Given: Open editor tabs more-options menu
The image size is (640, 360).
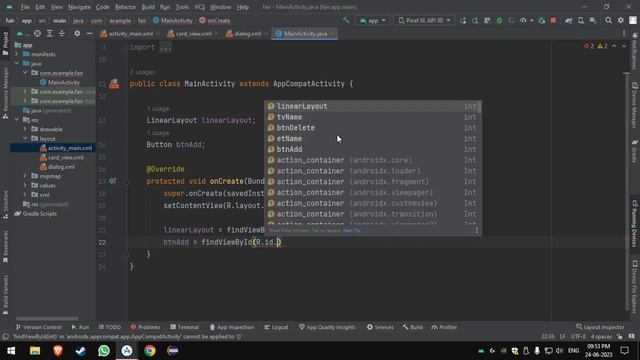Looking at the screenshot, I should tap(624, 33).
